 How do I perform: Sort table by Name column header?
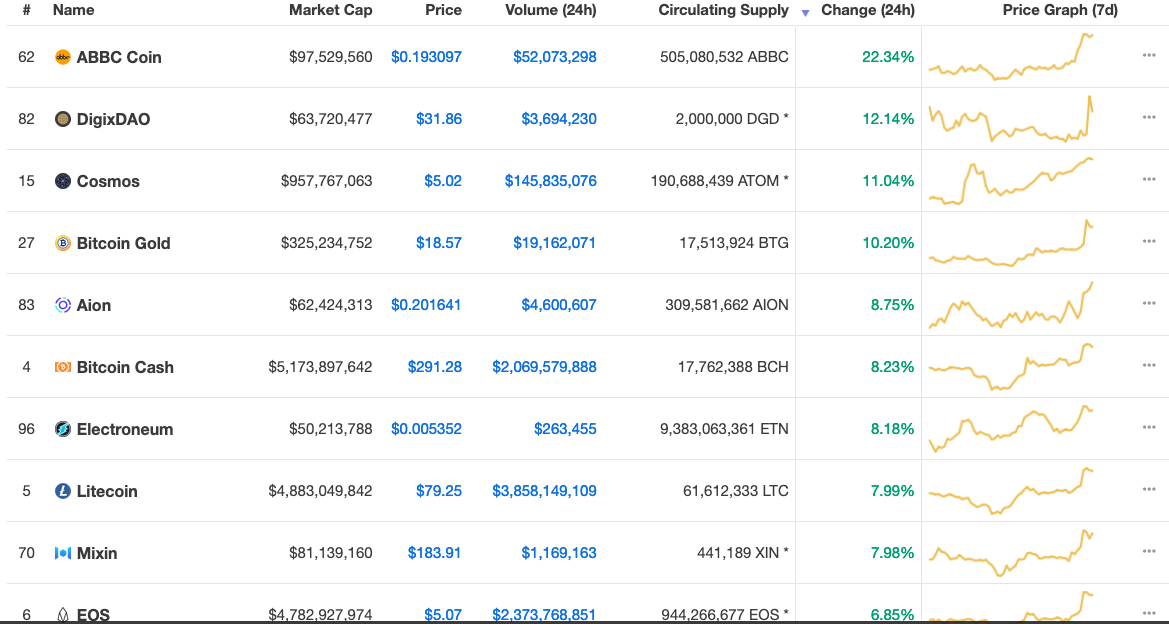click(x=73, y=10)
